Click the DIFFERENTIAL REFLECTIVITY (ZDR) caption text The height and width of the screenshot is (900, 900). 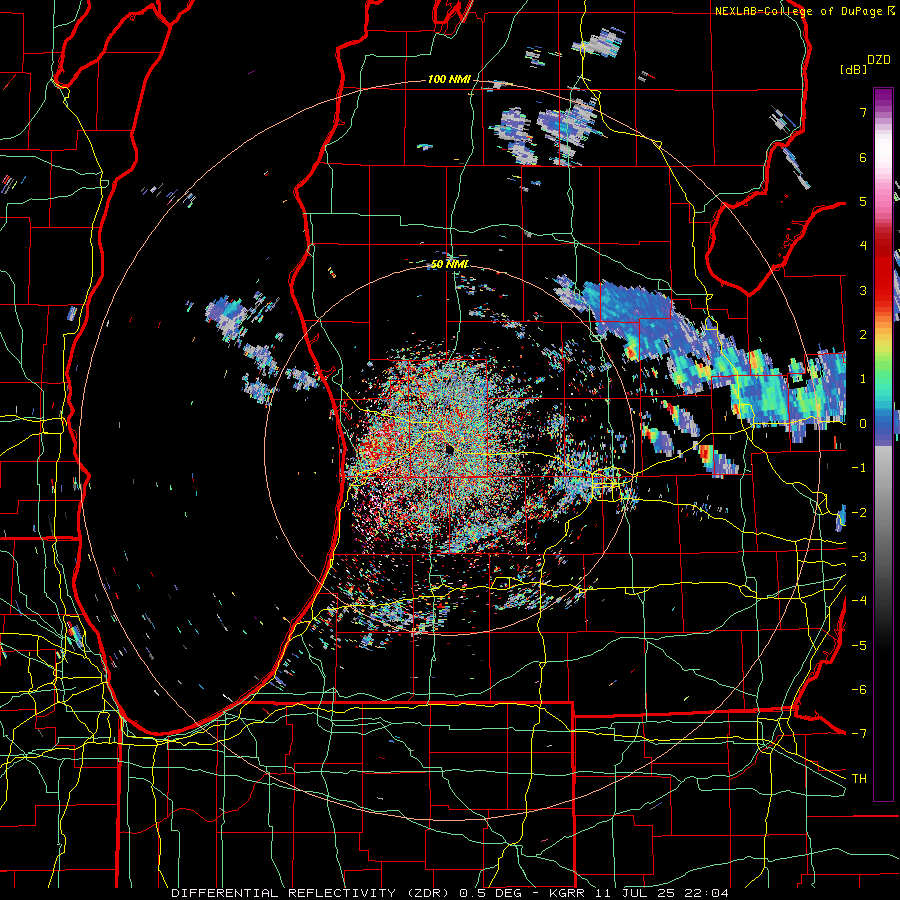(312, 893)
